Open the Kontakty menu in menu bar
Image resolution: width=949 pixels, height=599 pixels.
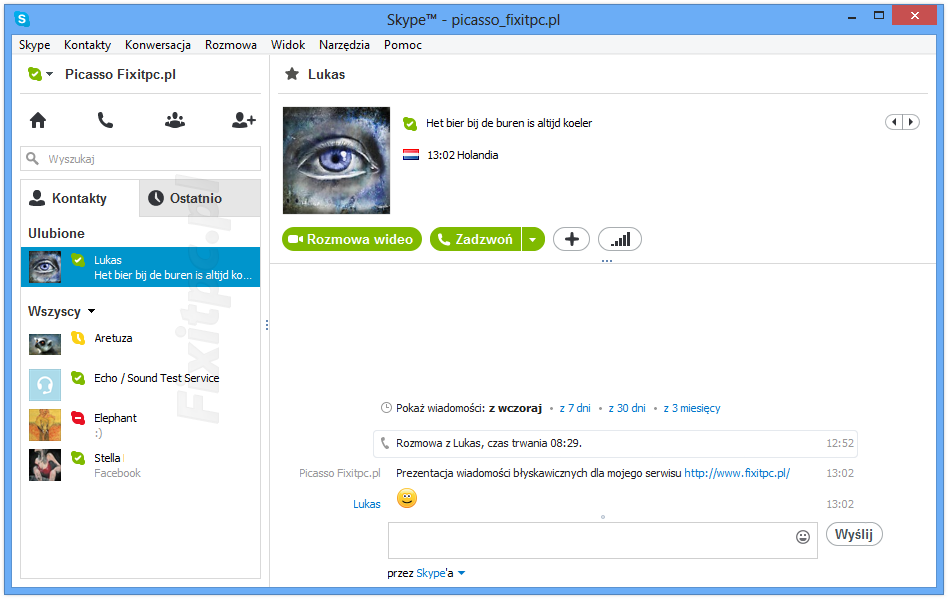(88, 45)
